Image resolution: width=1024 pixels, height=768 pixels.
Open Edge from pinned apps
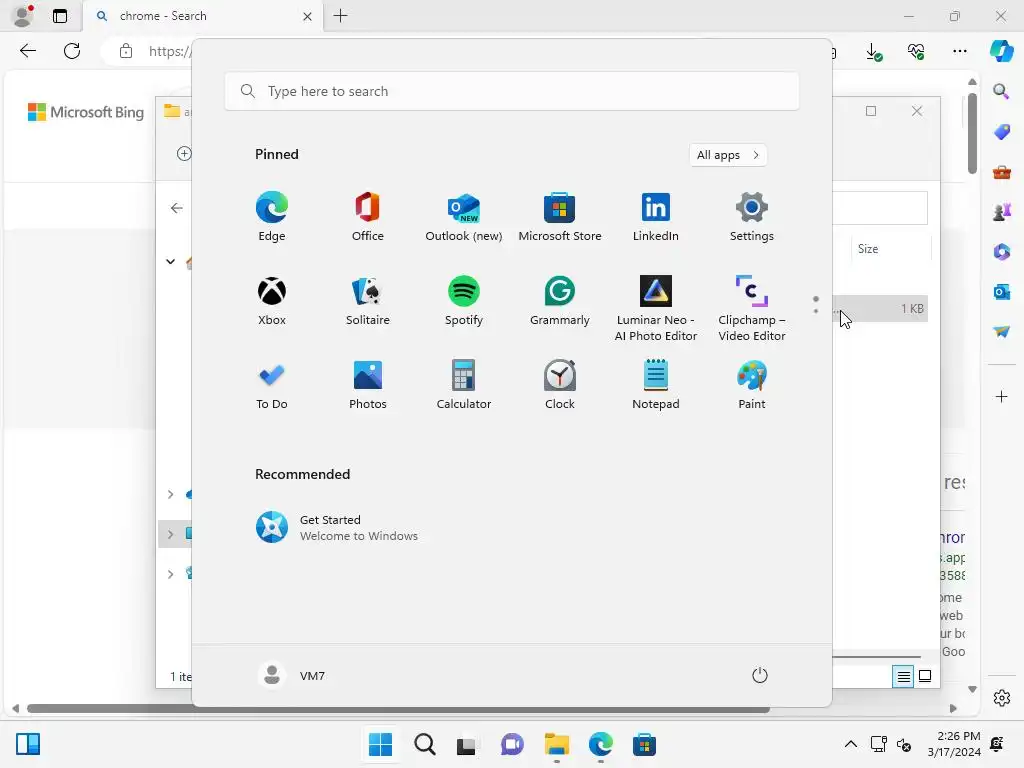click(x=272, y=217)
